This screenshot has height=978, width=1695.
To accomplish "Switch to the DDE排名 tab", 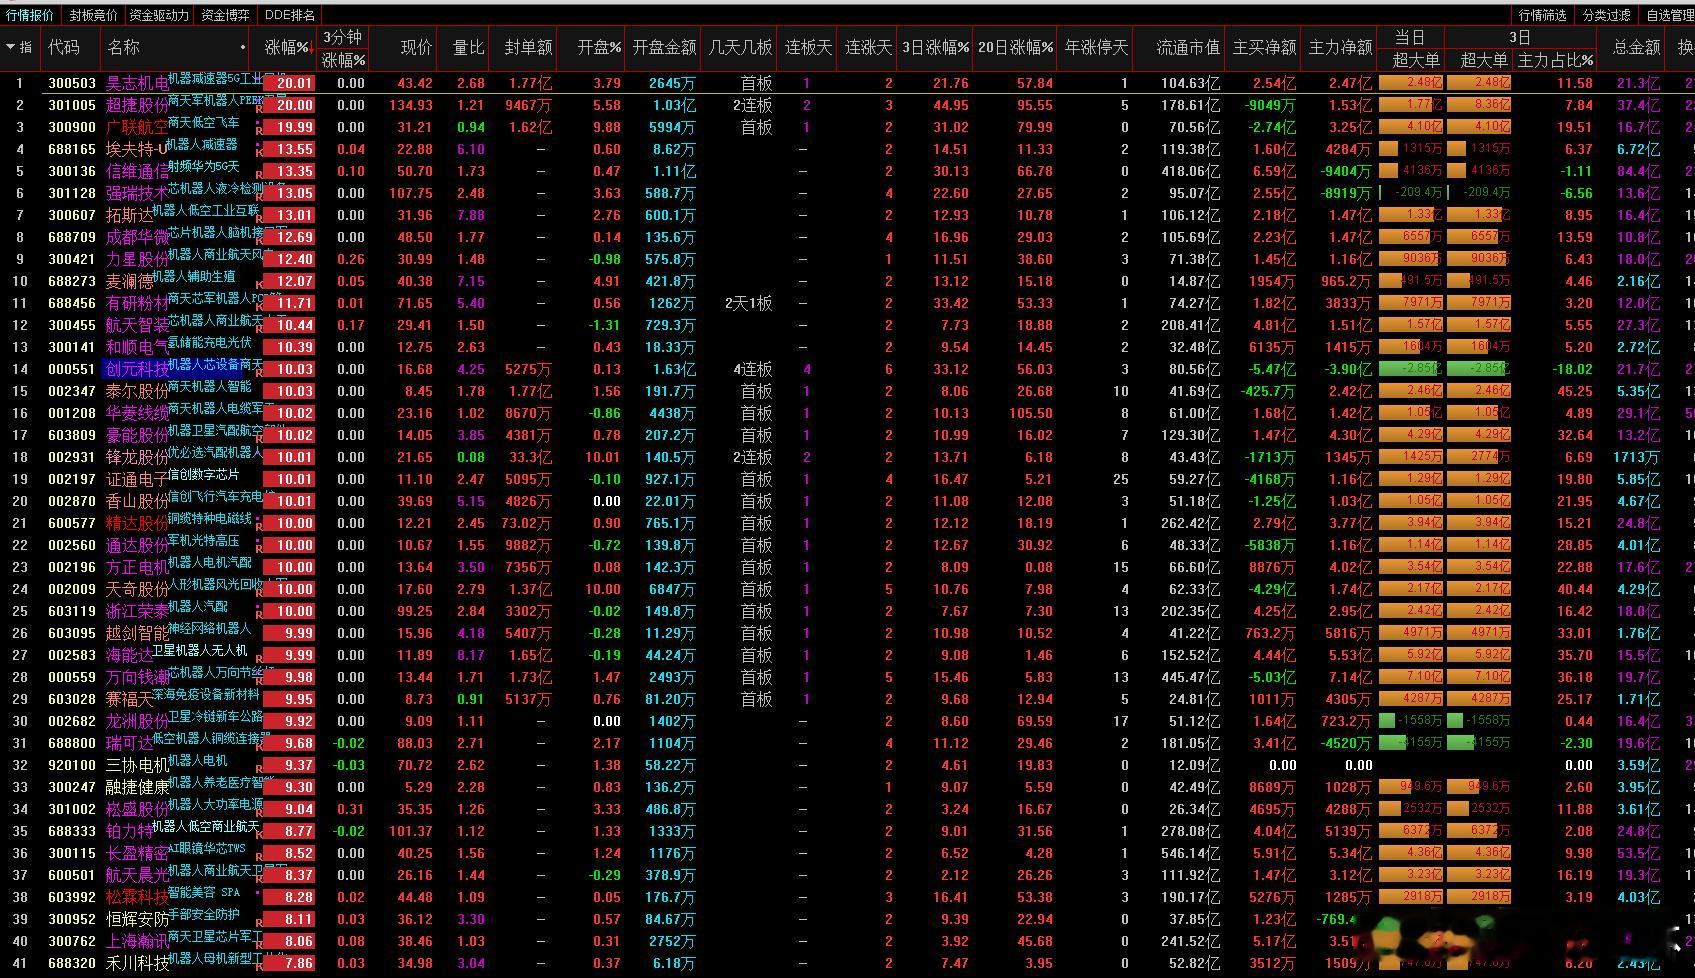I will [x=290, y=15].
